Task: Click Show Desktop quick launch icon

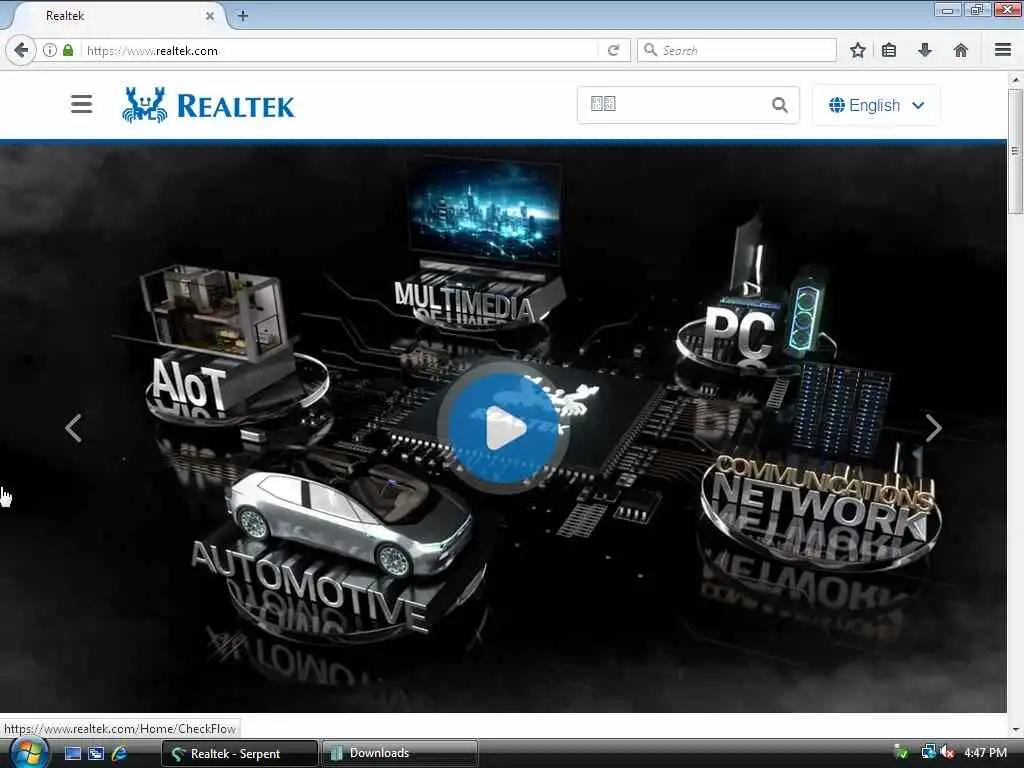Action: 72,753
